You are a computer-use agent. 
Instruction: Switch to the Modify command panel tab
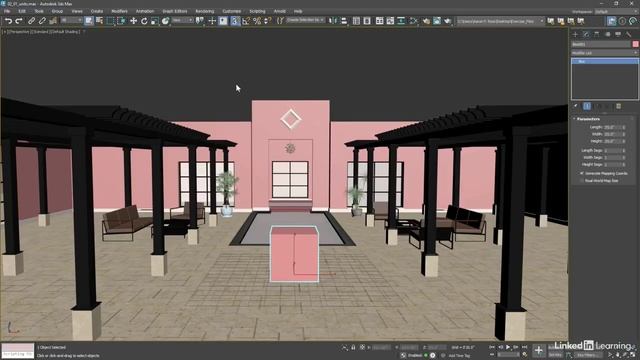pyautogui.click(x=586, y=34)
